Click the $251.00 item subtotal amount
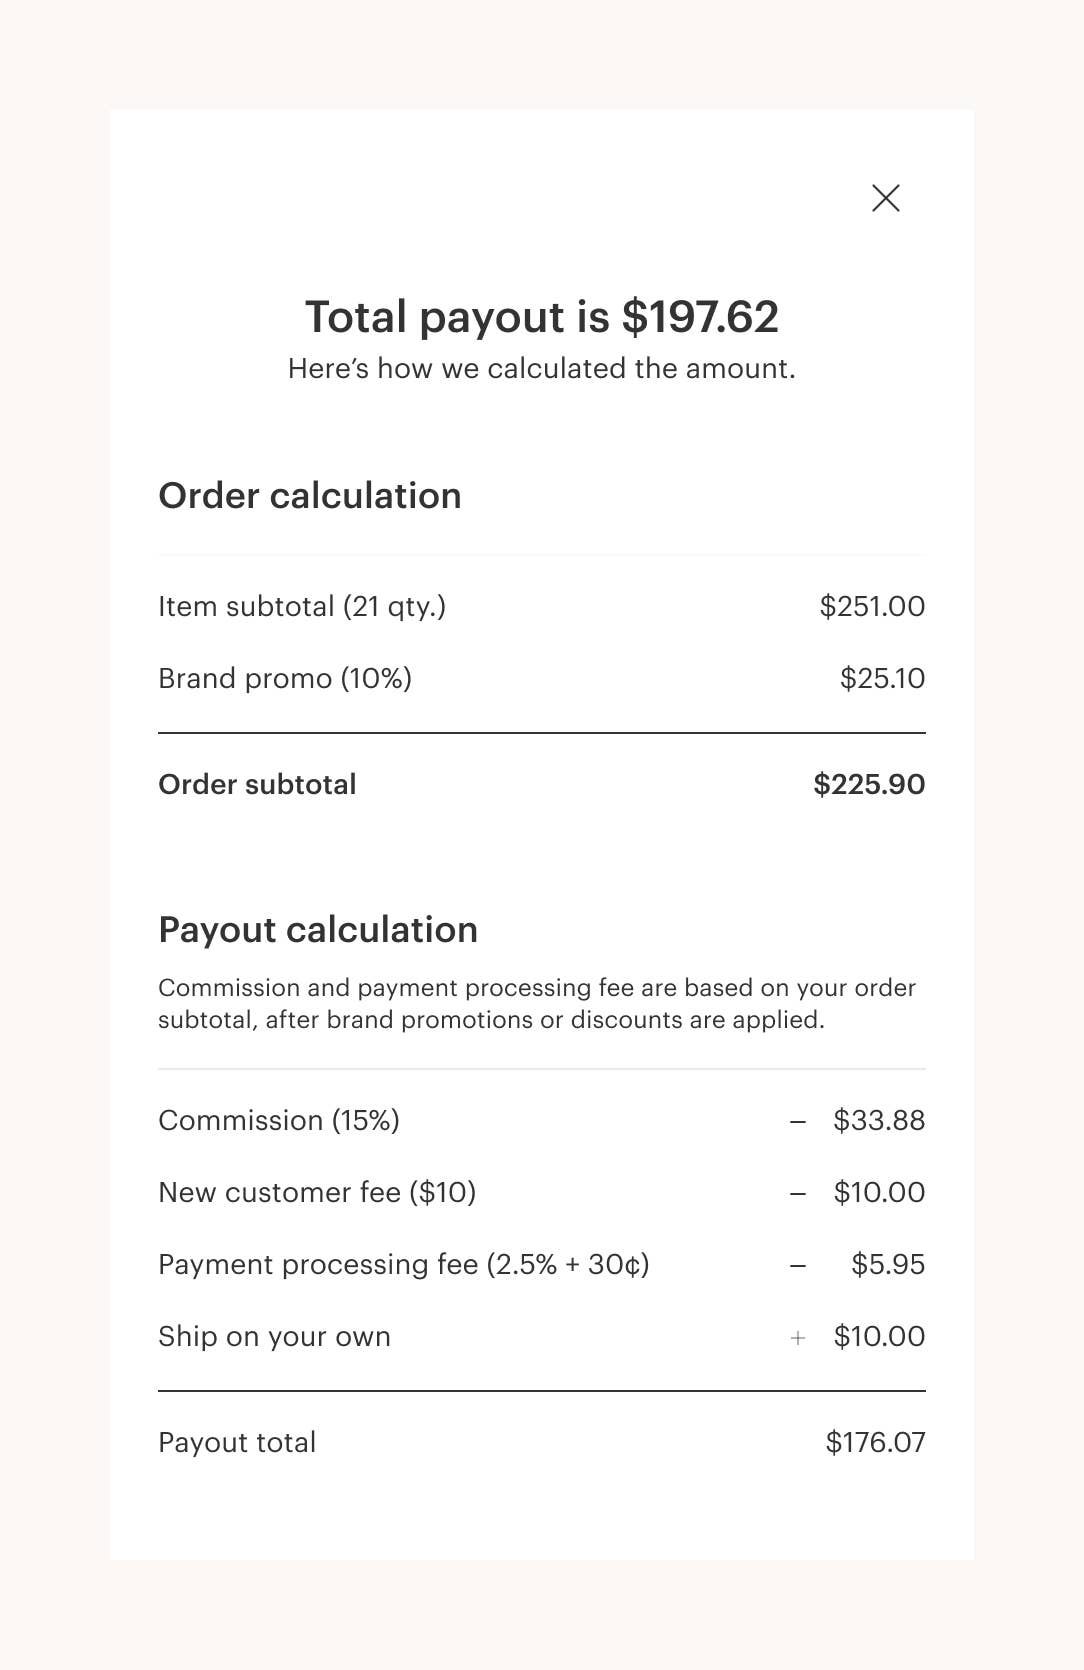 coord(872,607)
